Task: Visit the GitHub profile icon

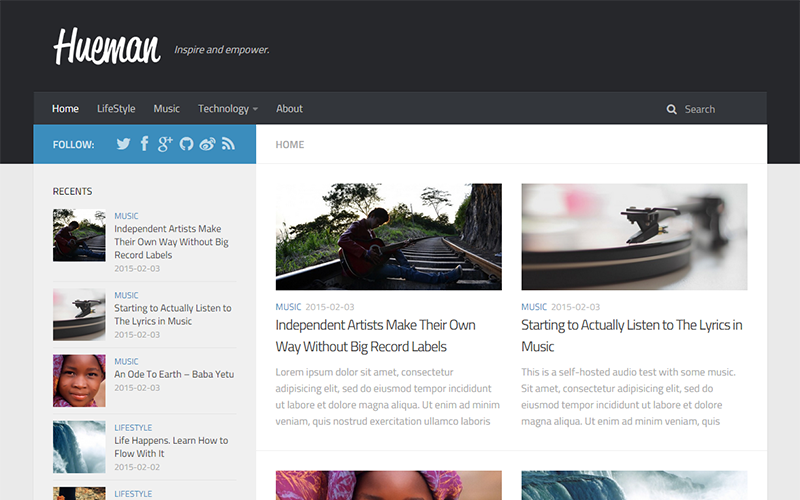Action: click(186, 144)
